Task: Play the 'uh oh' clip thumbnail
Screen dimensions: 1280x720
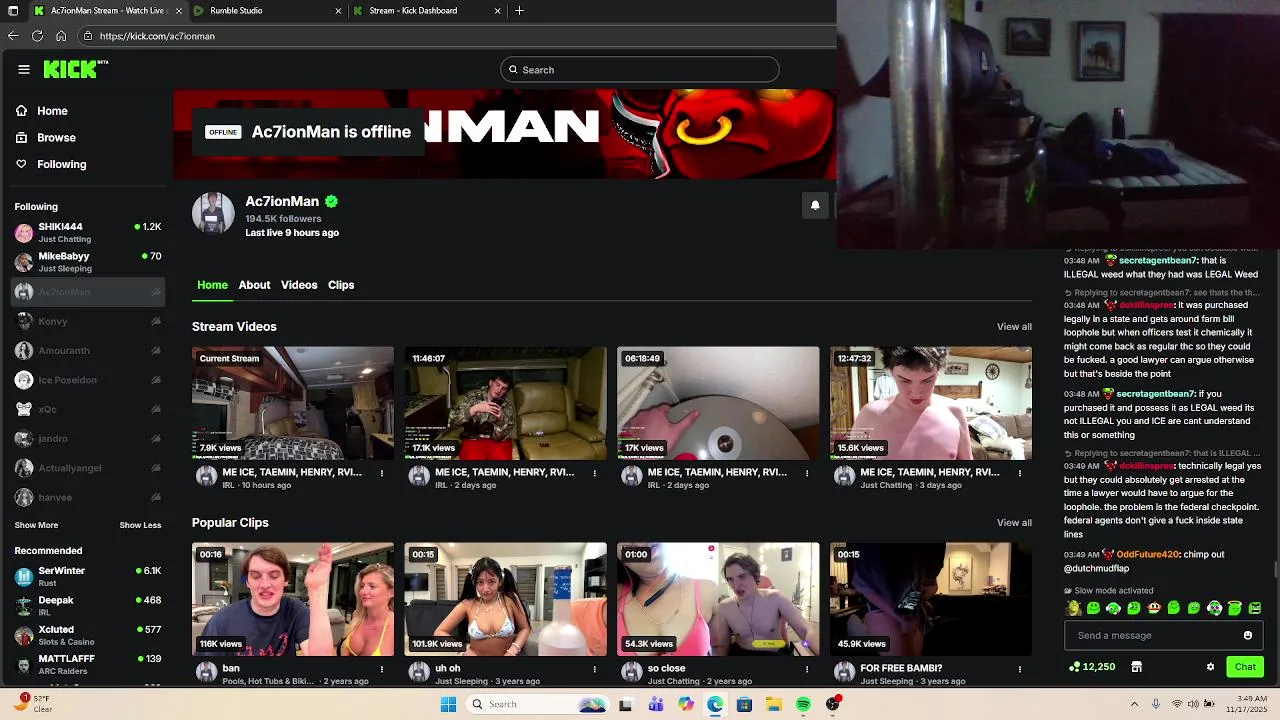Action: tap(505, 599)
